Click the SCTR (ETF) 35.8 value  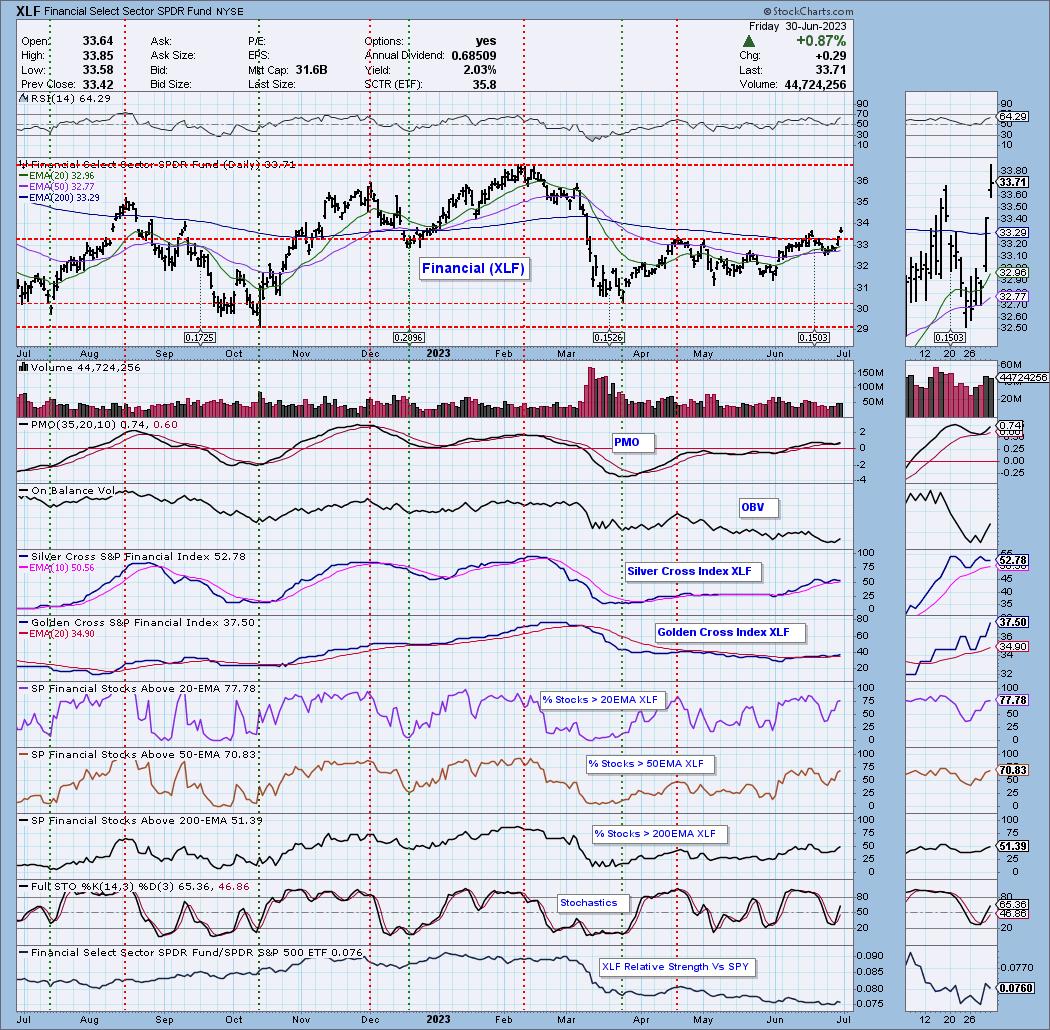click(x=484, y=84)
